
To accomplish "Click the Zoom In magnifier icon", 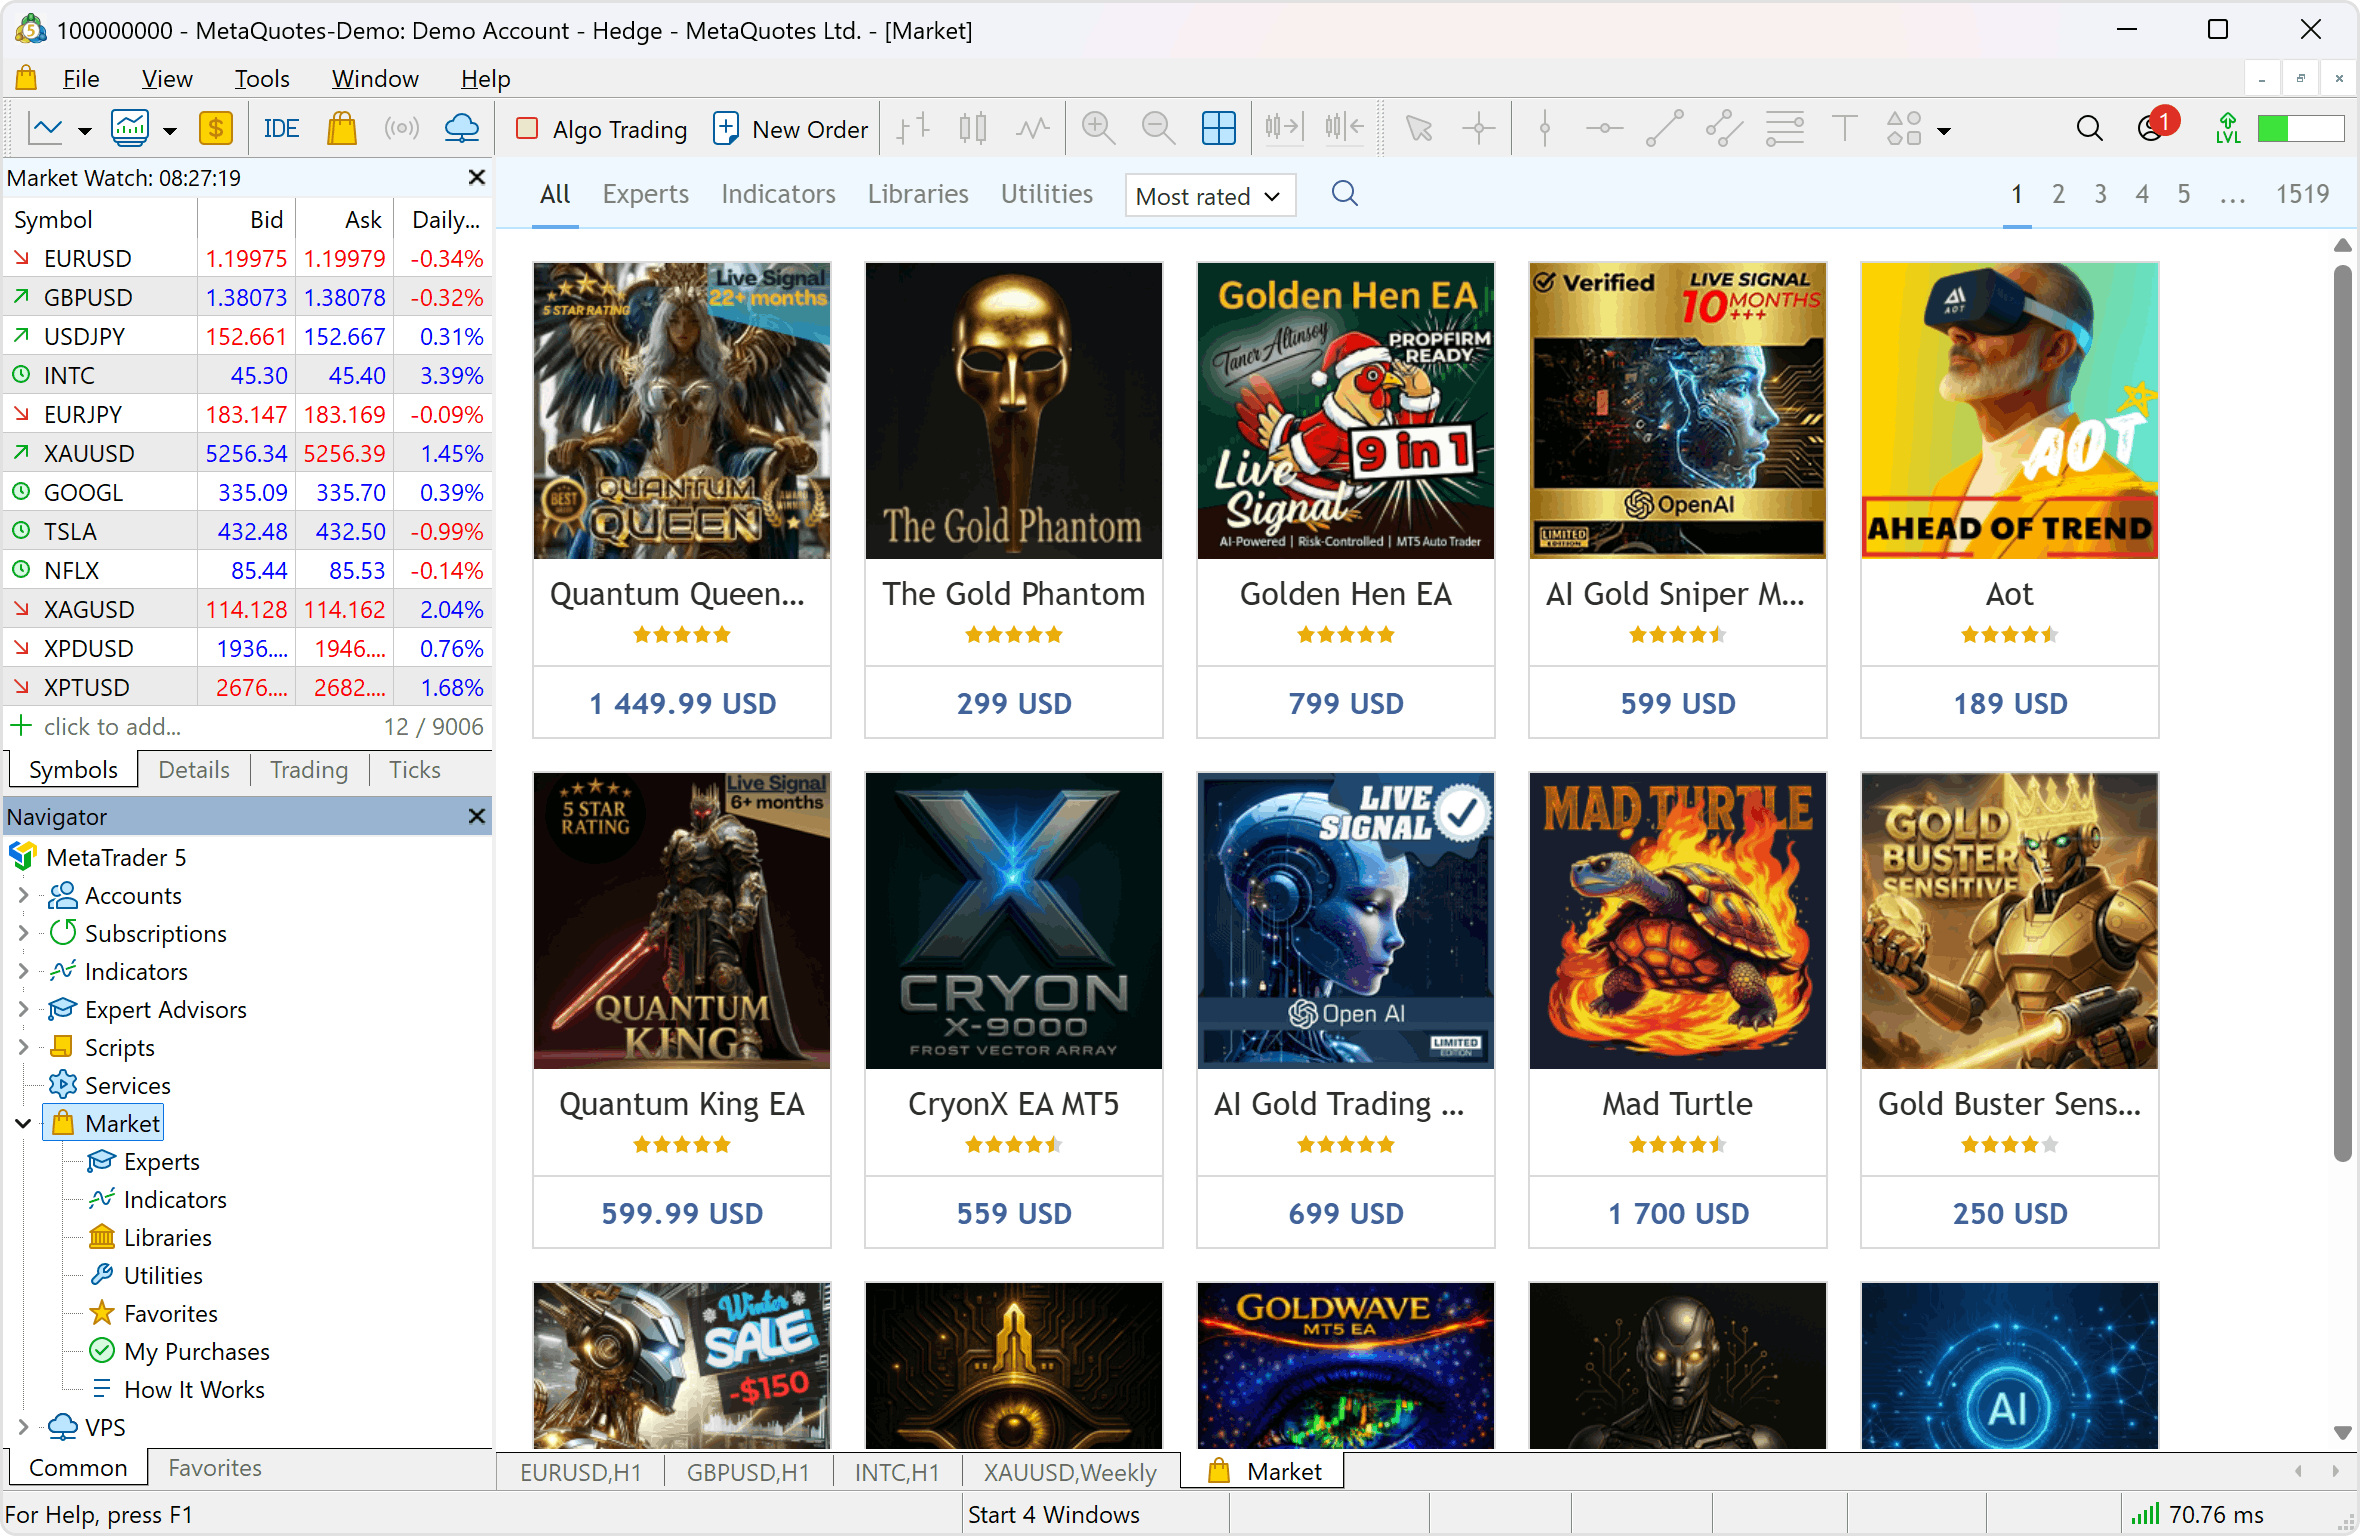I will pyautogui.click(x=1098, y=129).
